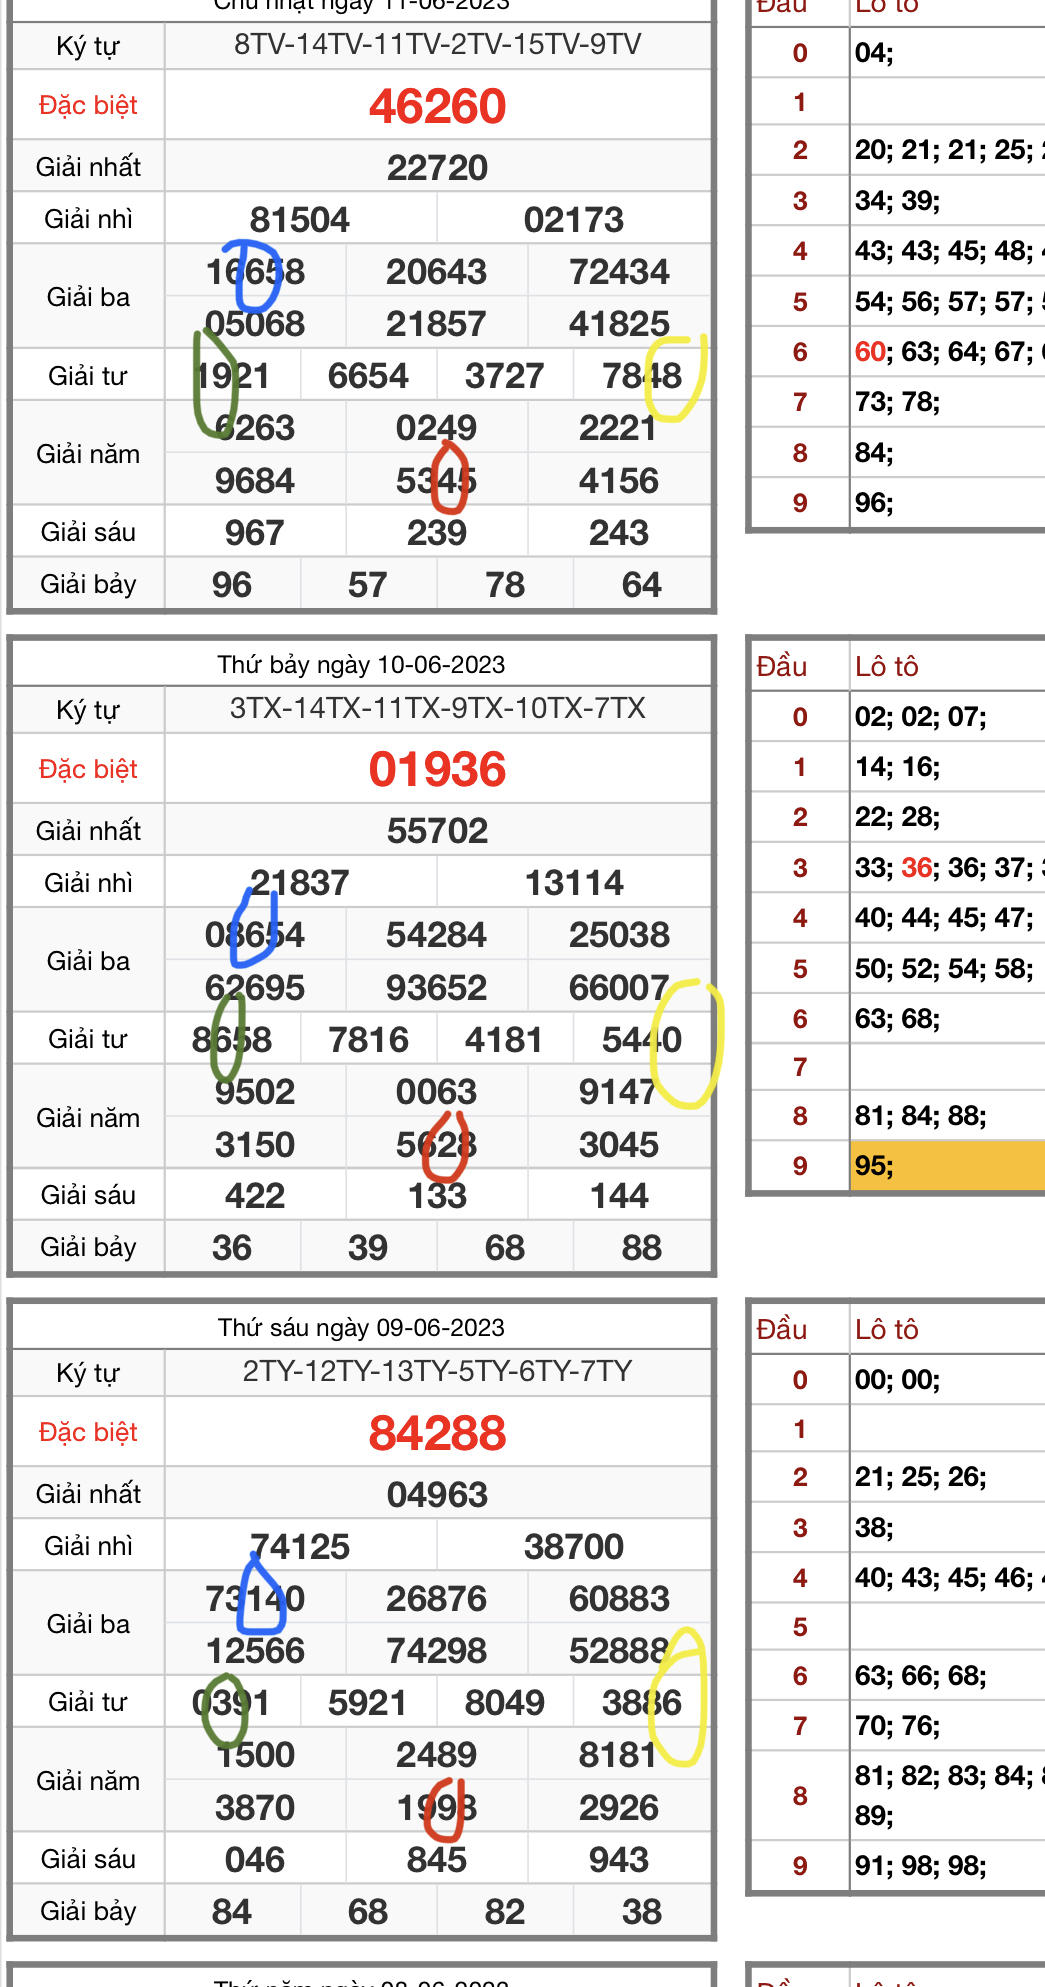Click second prize number 81504
This screenshot has height=1987, width=1045.
point(300,219)
